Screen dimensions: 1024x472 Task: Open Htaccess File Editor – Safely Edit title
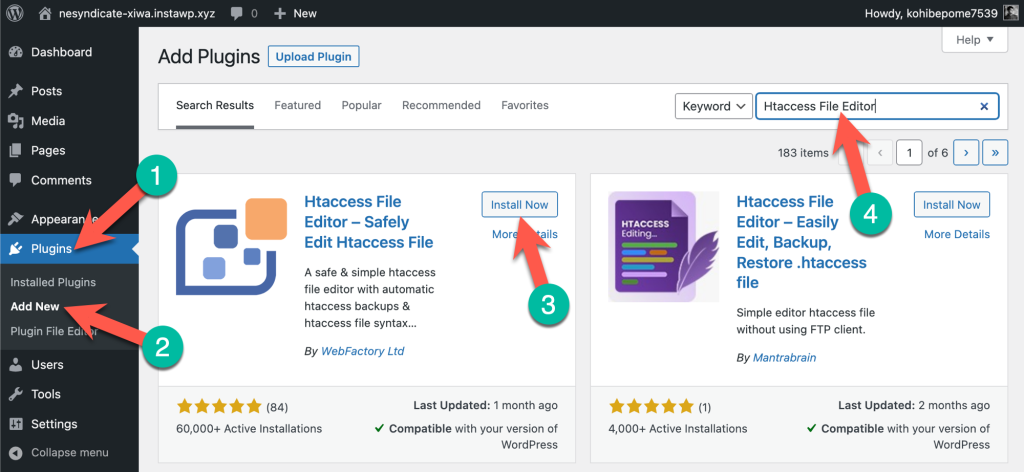tap(369, 222)
